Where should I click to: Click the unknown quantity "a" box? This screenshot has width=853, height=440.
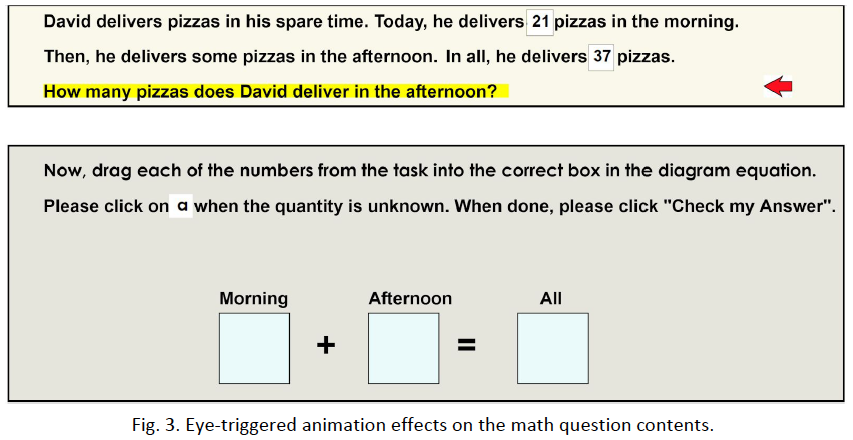(x=181, y=207)
